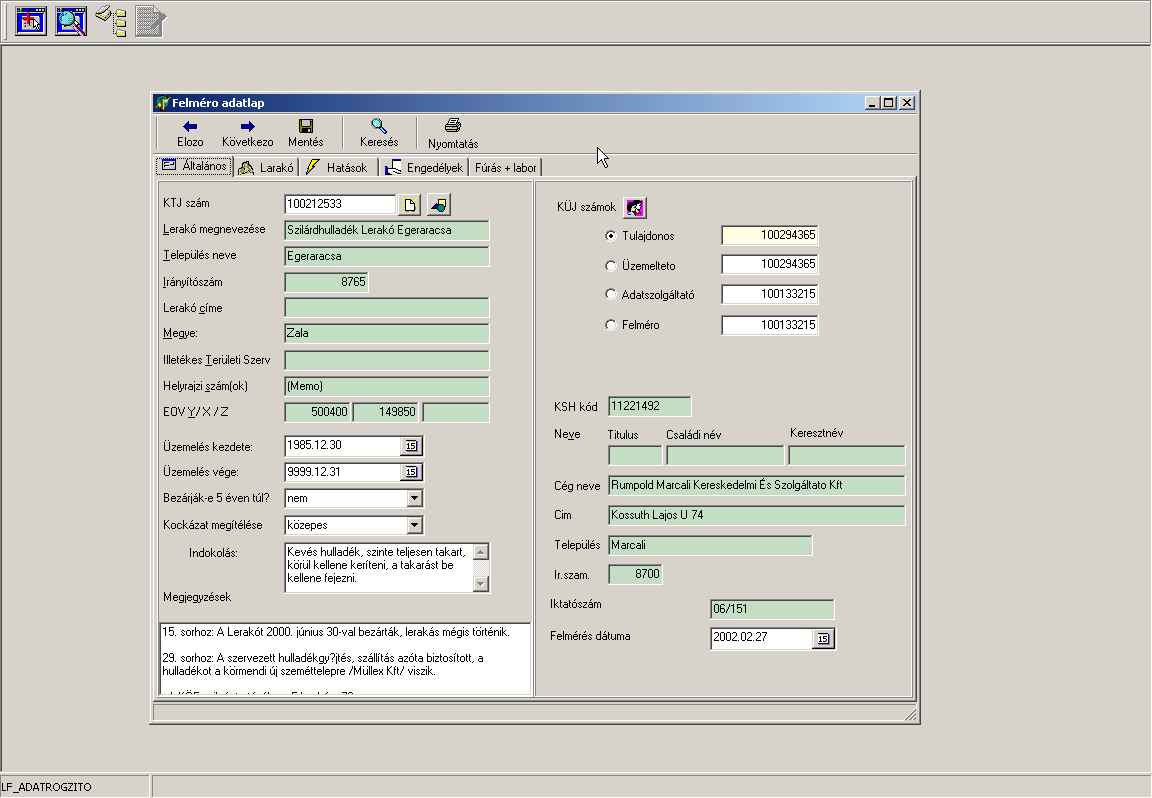
Task: Maximize the Felméro adatlap window
Action: (889, 103)
